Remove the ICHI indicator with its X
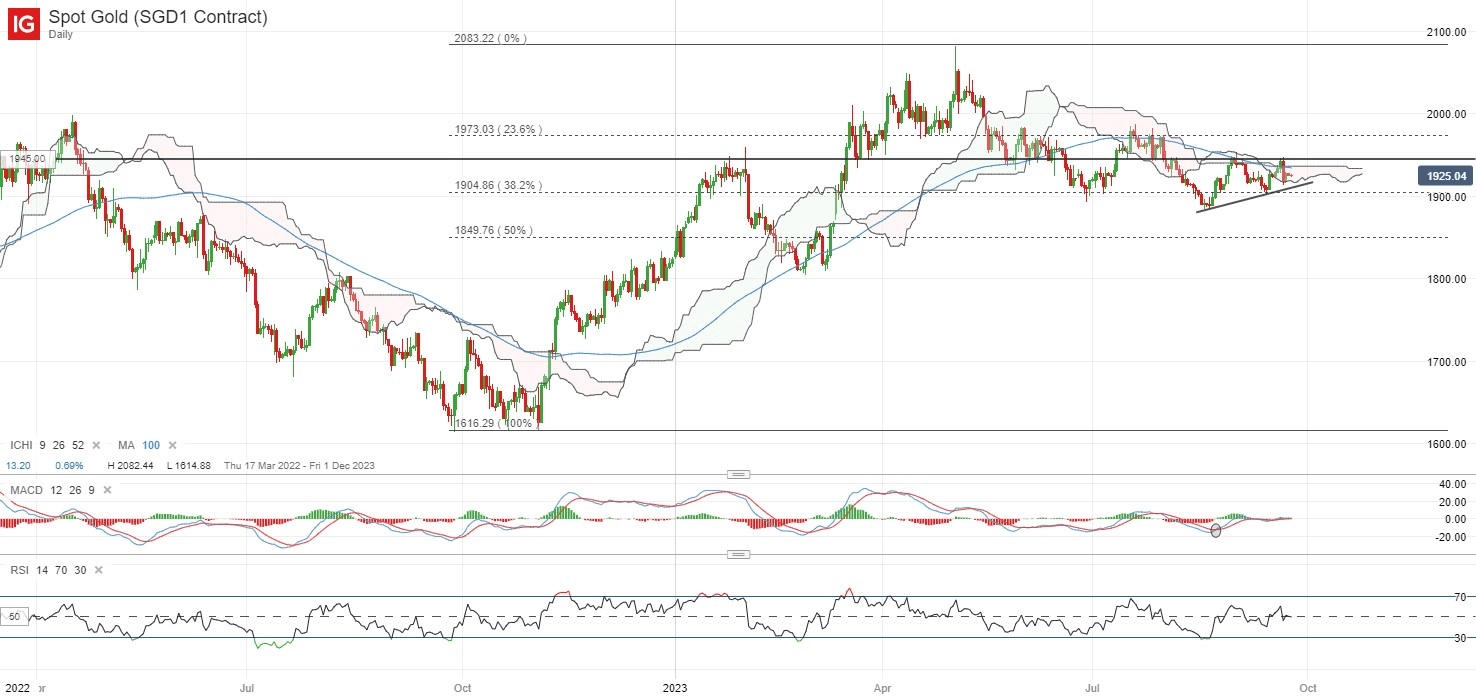Image resolution: width=1476 pixels, height=697 pixels. tap(96, 445)
